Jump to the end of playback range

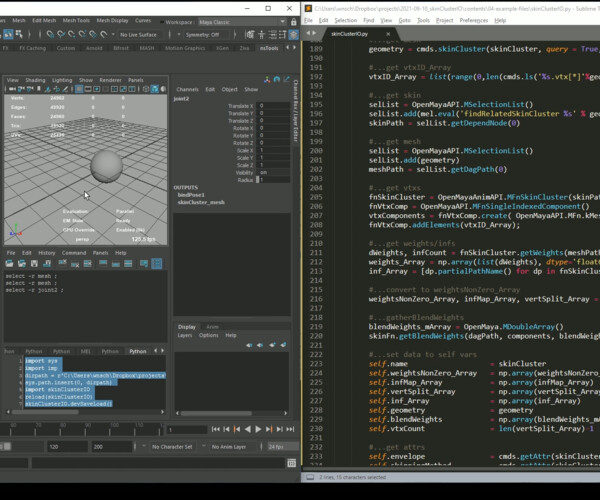click(290, 429)
